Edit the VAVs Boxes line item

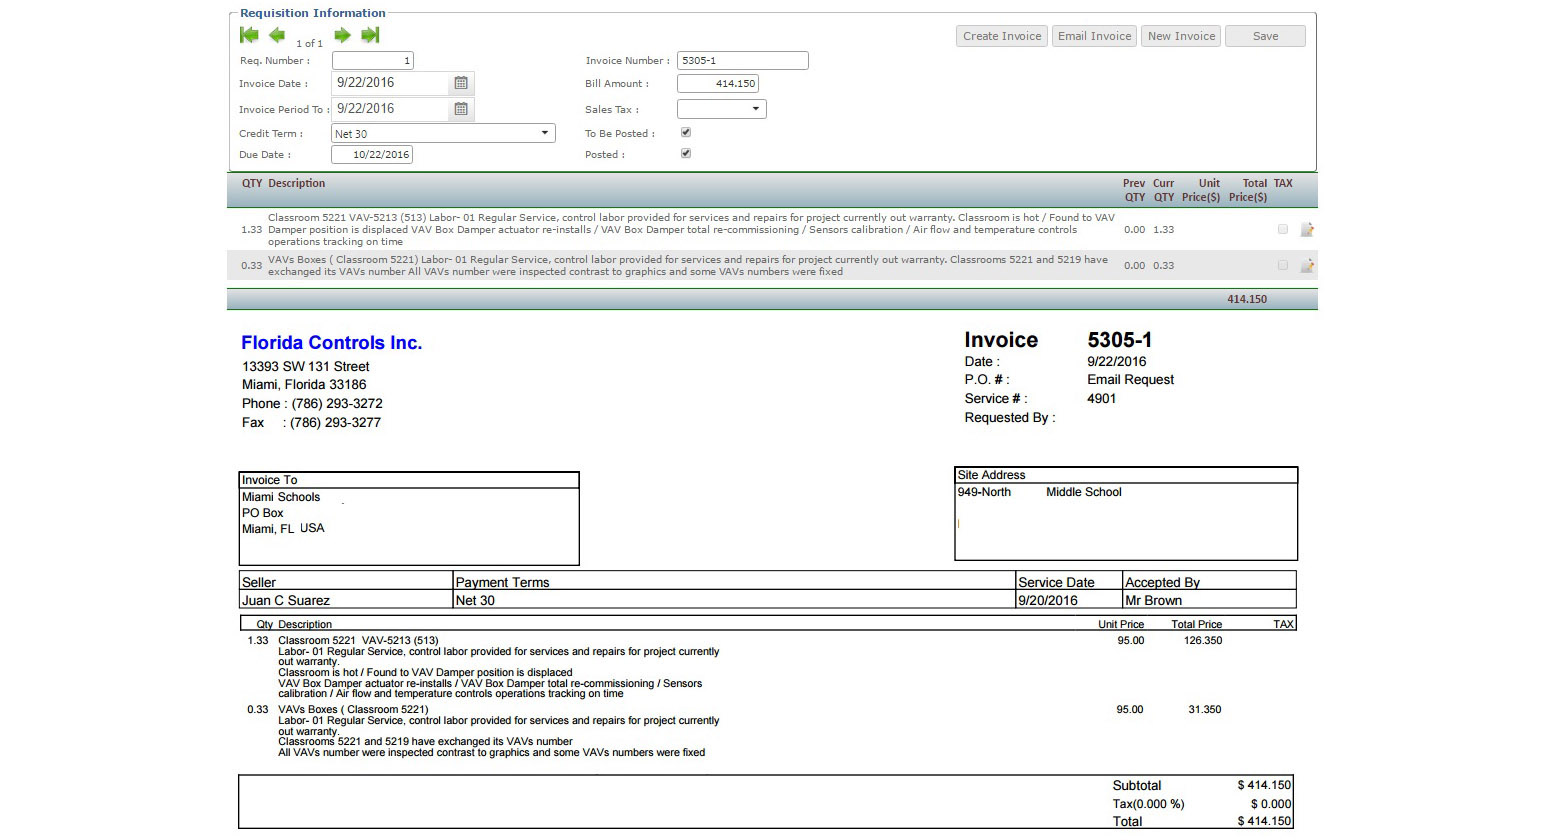(1307, 265)
